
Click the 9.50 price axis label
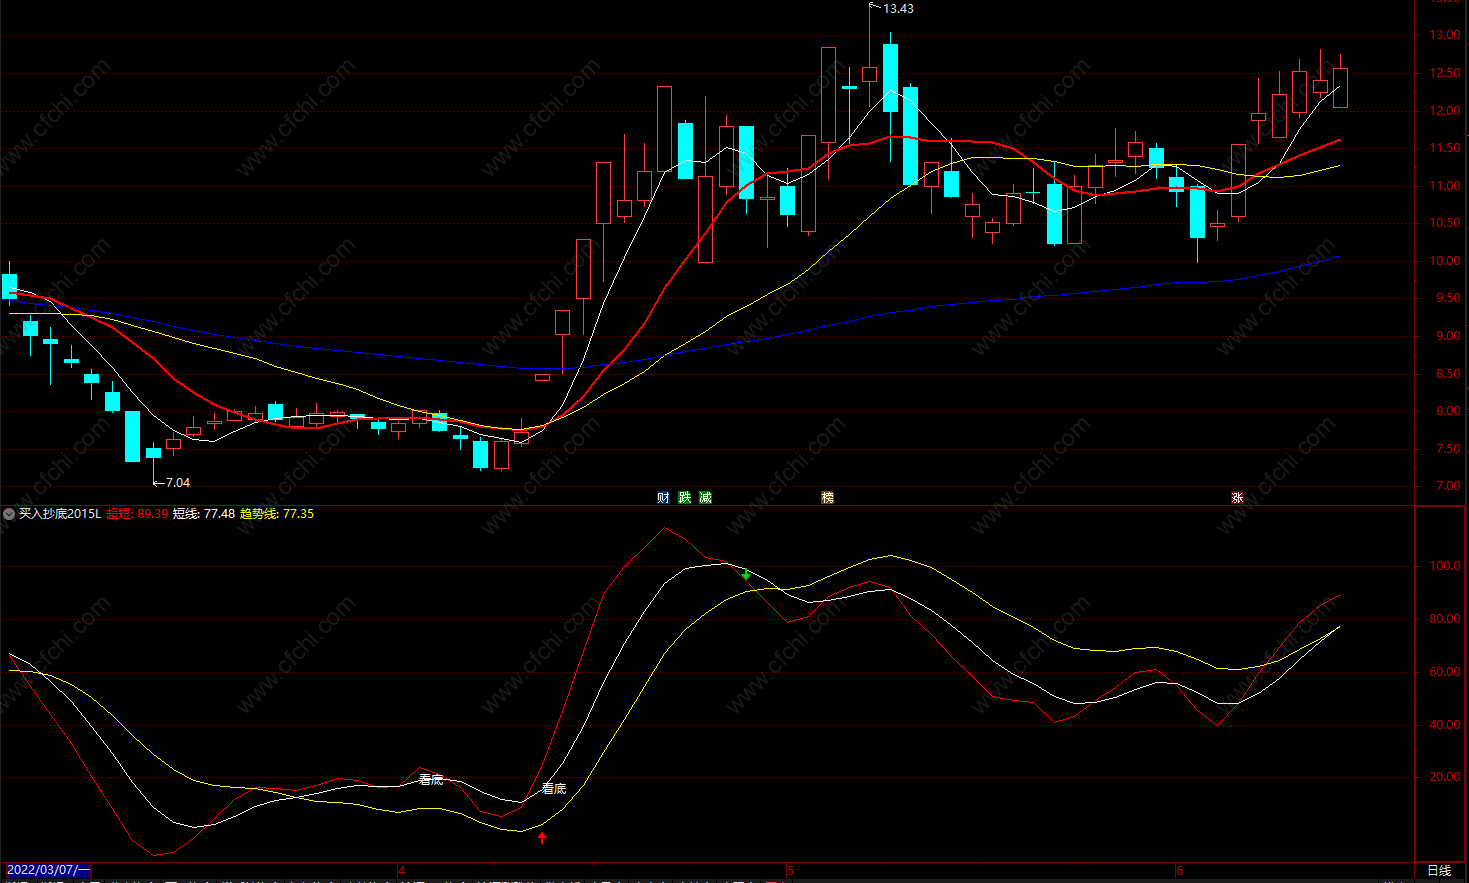(1447, 298)
